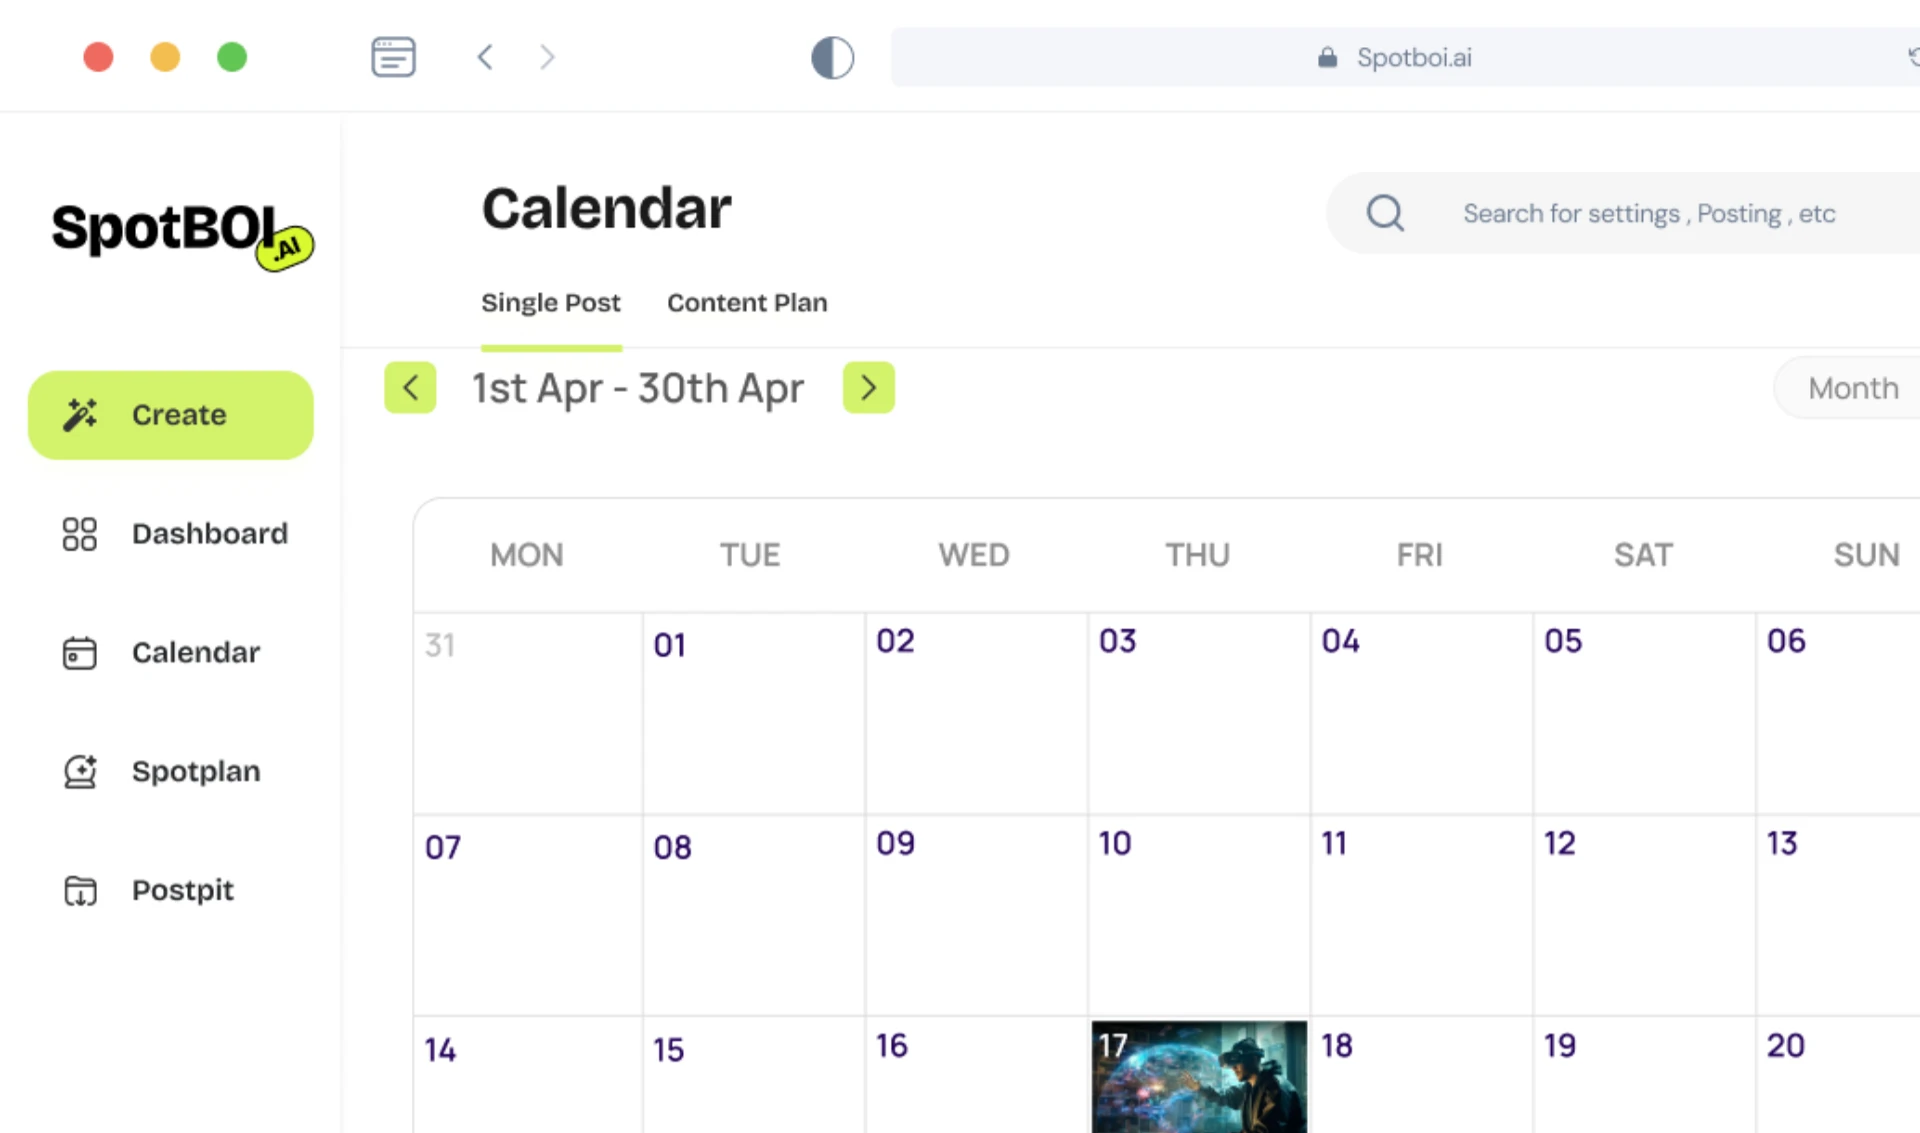Select the Single Post tab
Viewport: 1920px width, 1133px height.
click(x=551, y=303)
